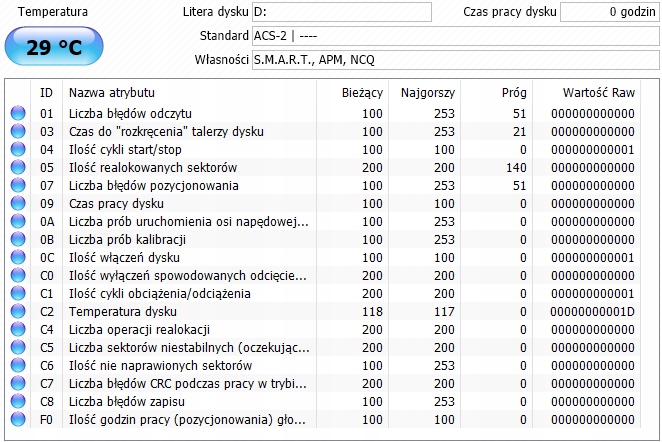Click the Wartość Raw column header

pyautogui.click(x=594, y=92)
